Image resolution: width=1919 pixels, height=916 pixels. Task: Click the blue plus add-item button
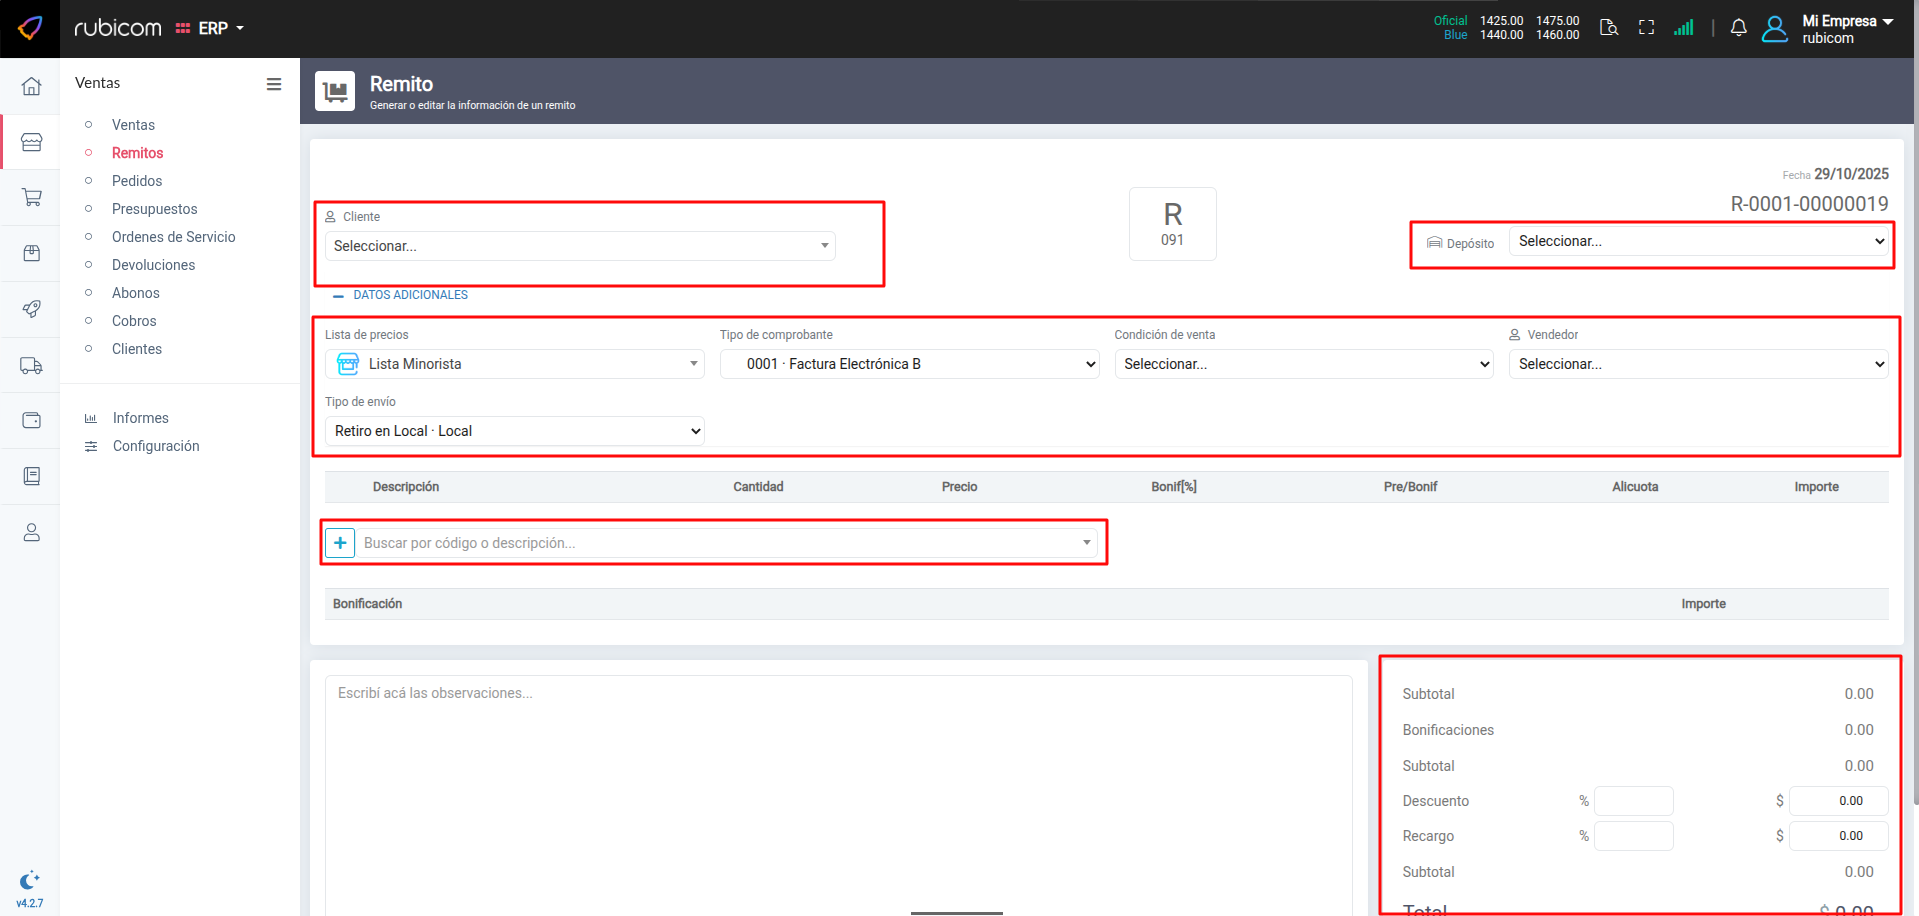pyautogui.click(x=340, y=543)
